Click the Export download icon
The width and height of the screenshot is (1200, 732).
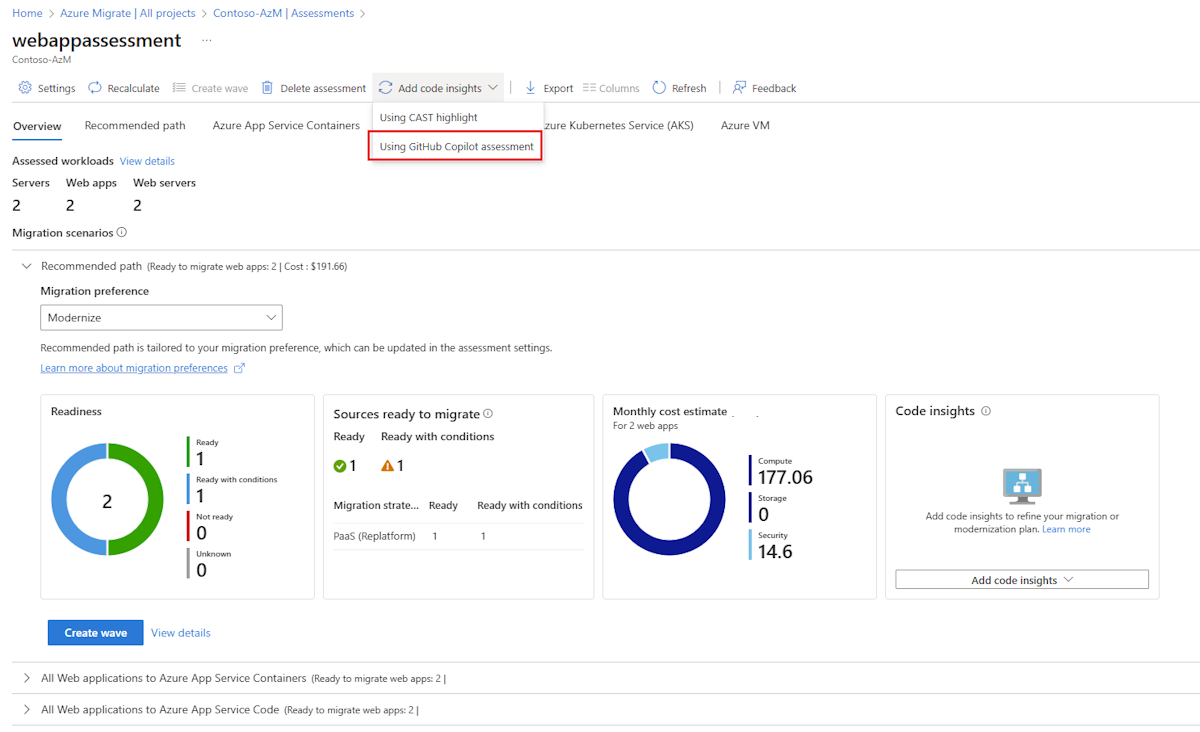531,88
